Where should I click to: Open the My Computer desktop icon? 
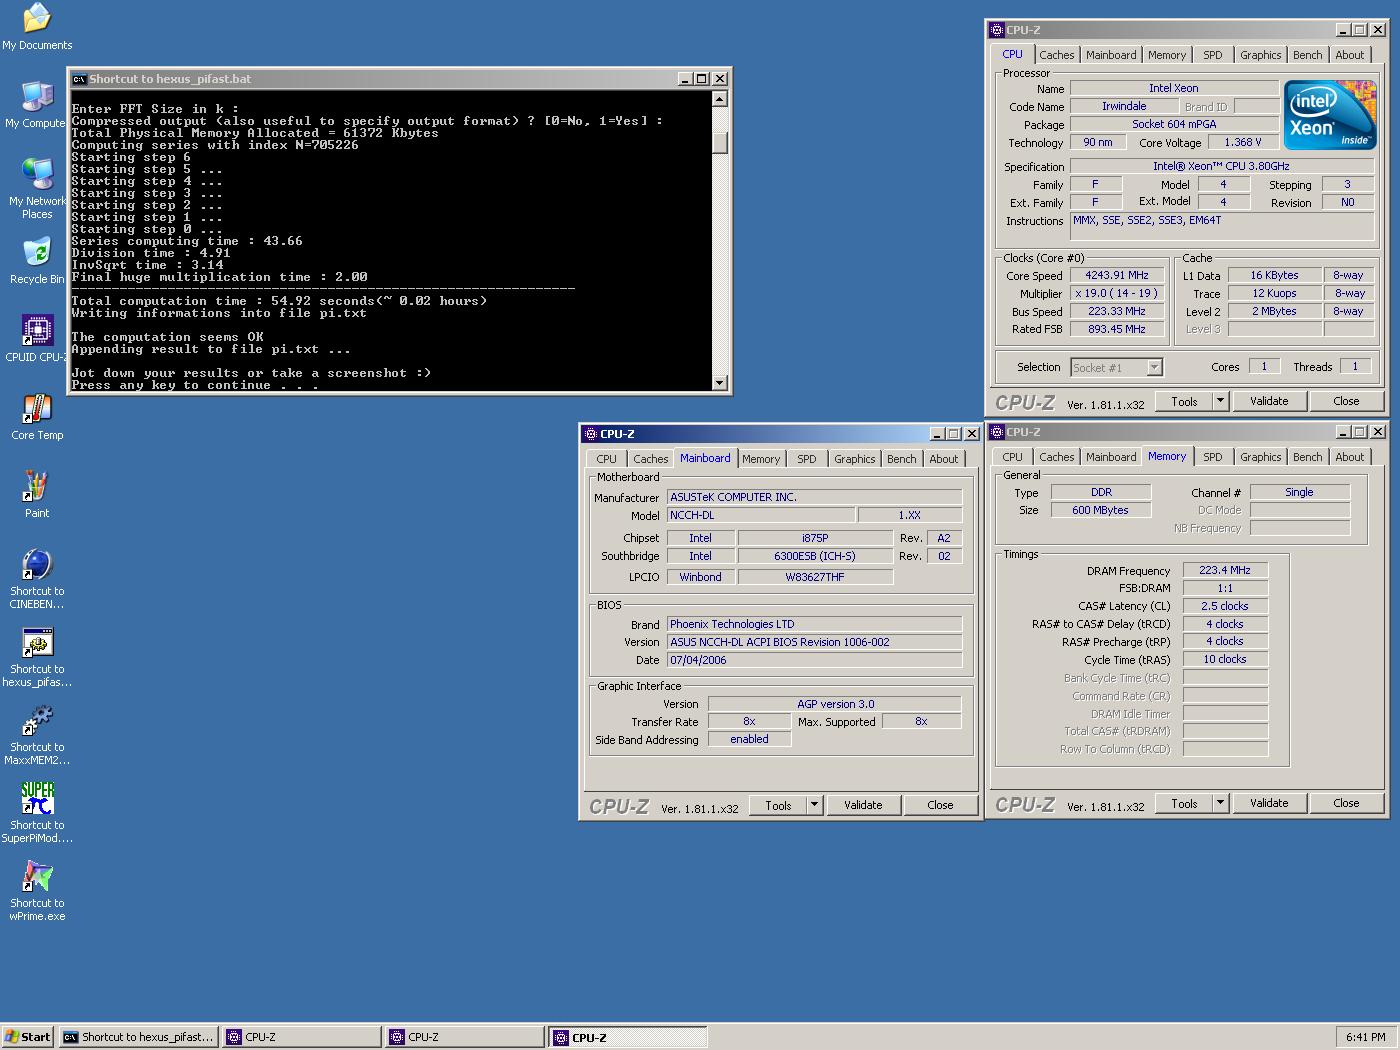pyautogui.click(x=35, y=104)
